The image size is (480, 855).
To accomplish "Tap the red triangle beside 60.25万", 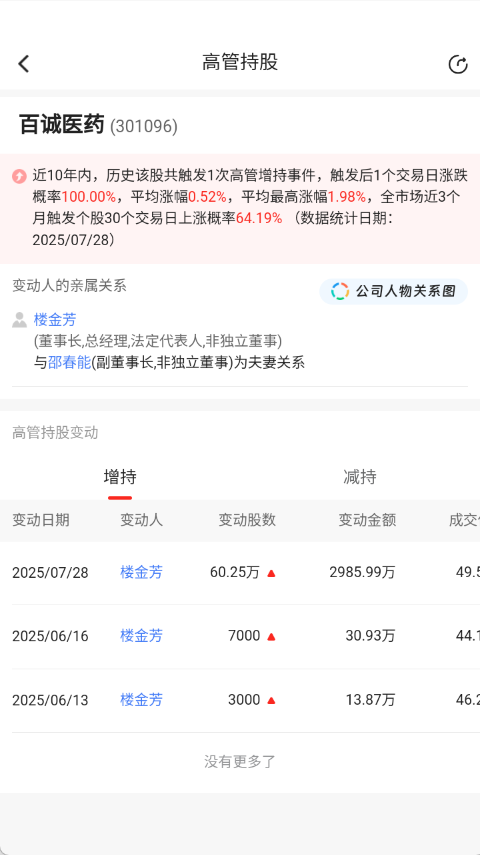I will click(x=271, y=573).
